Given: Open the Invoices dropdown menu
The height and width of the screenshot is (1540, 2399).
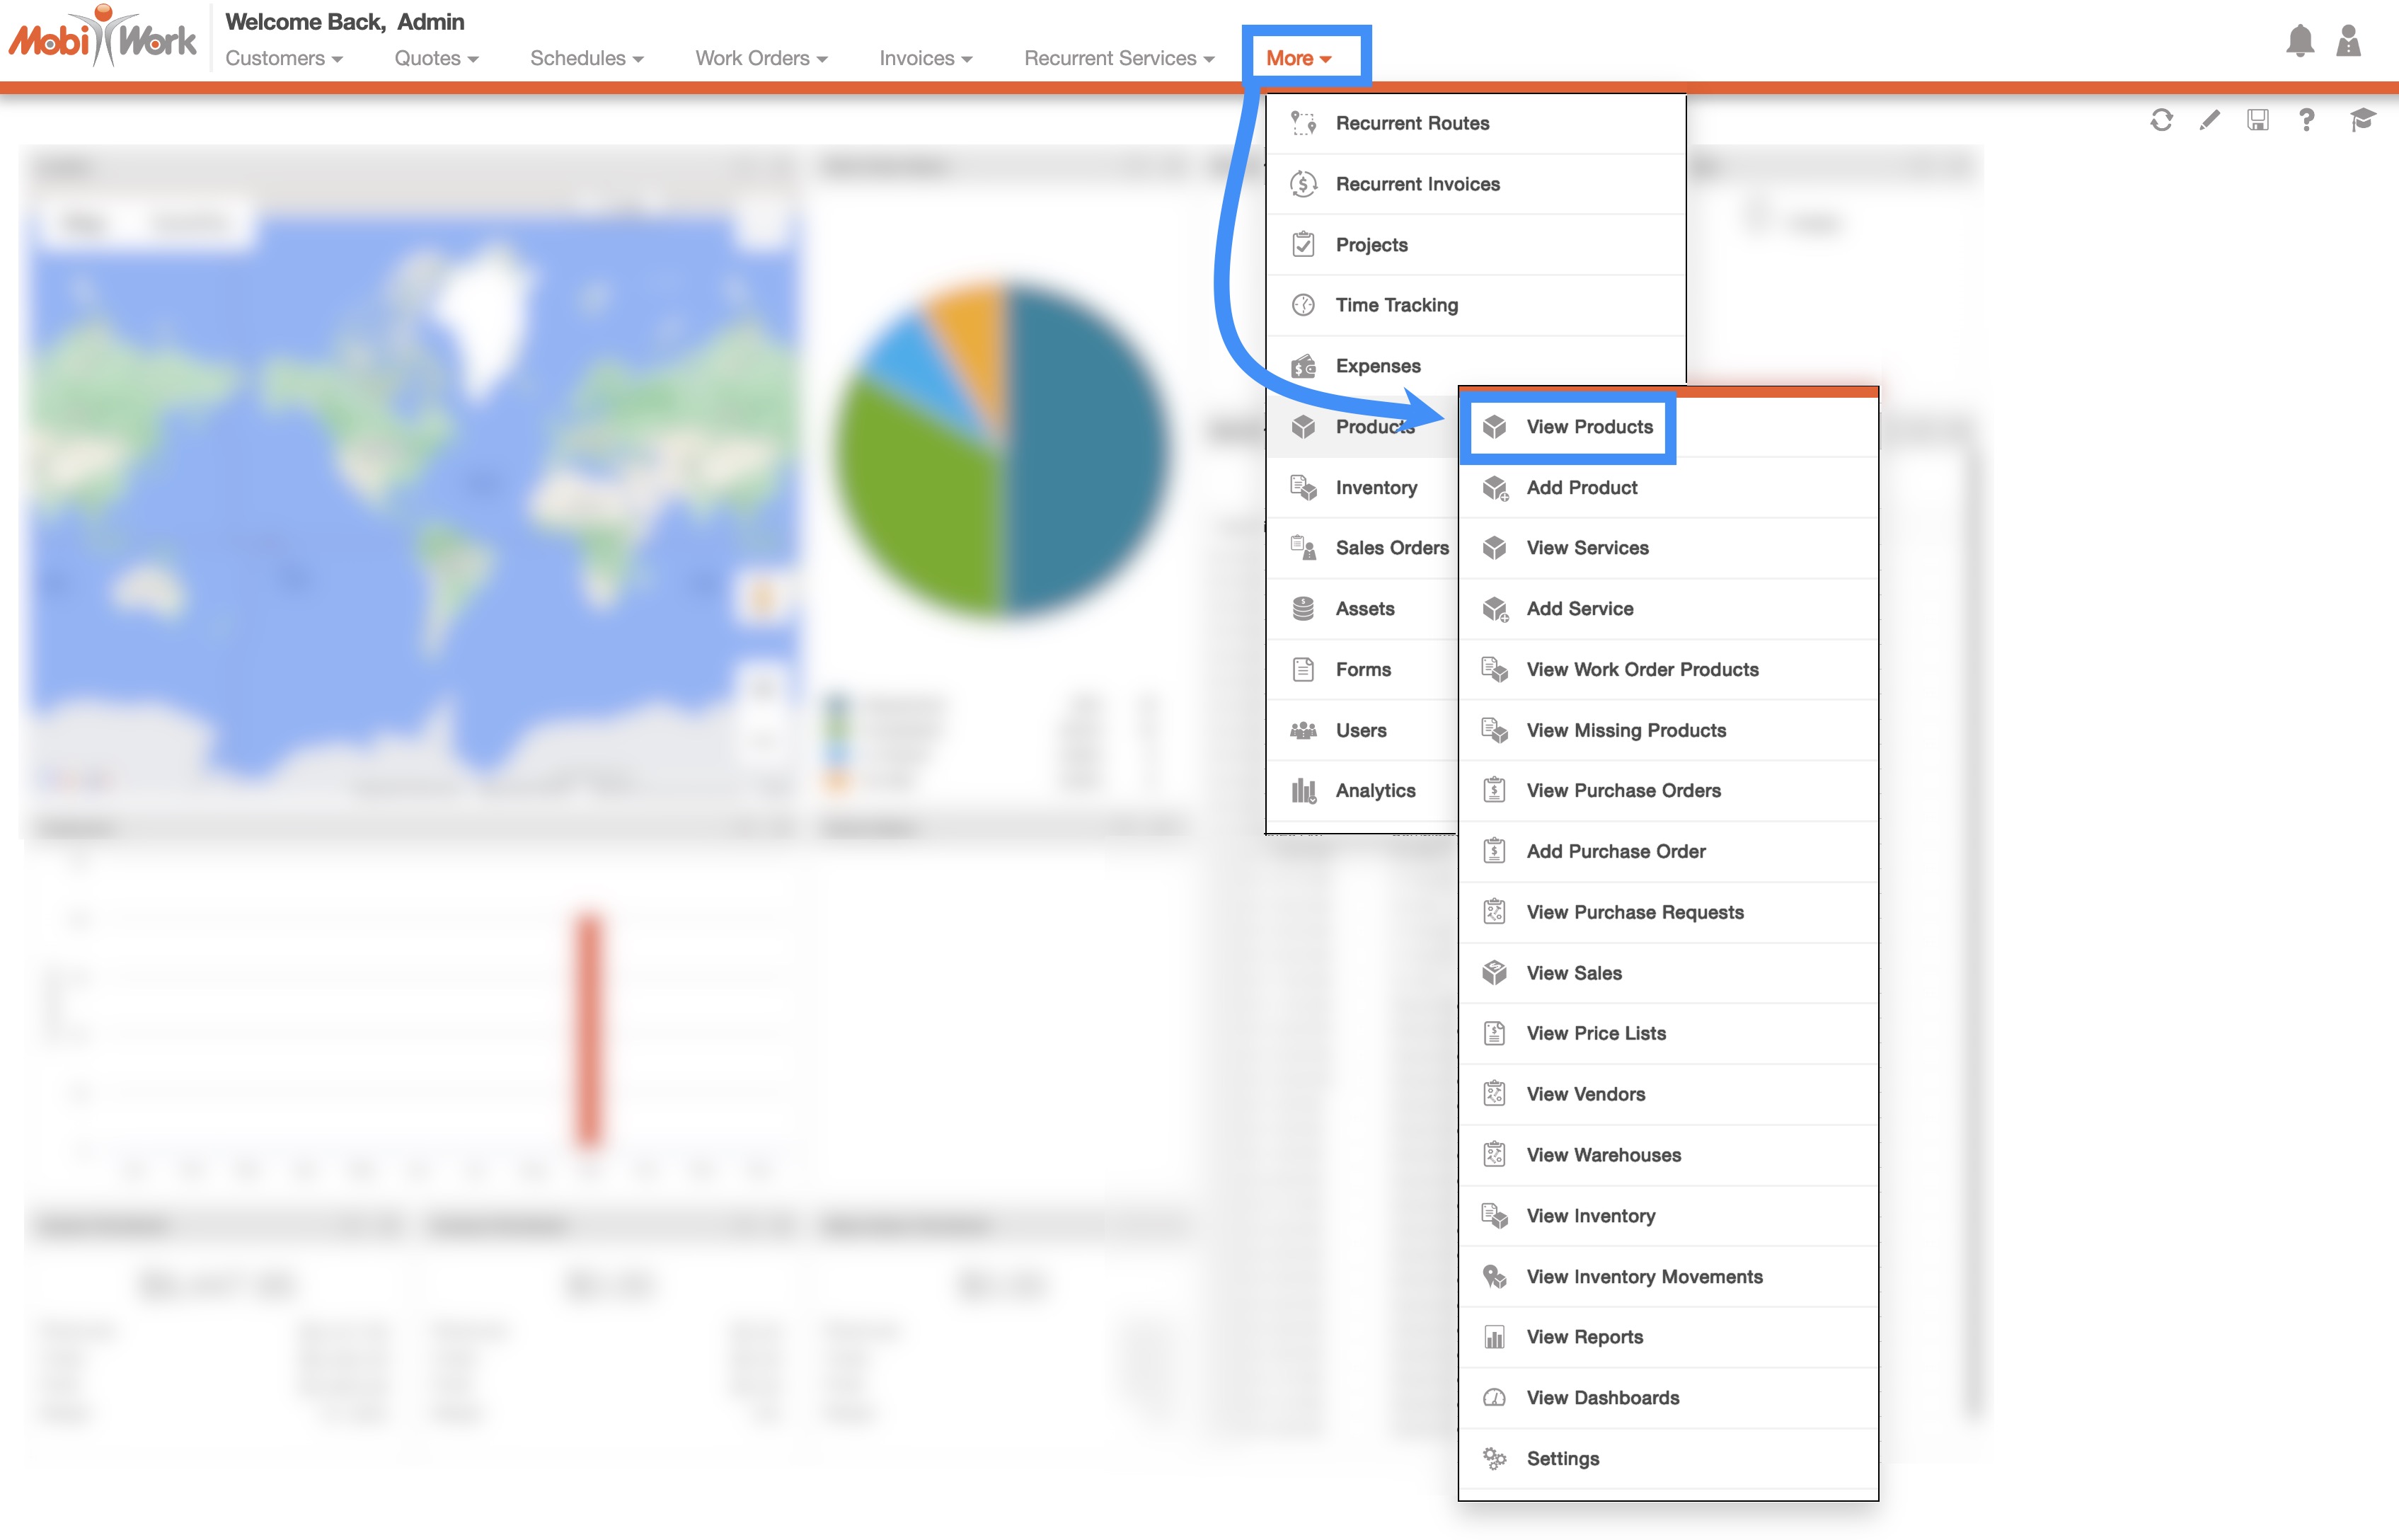Looking at the screenshot, I should click(925, 58).
